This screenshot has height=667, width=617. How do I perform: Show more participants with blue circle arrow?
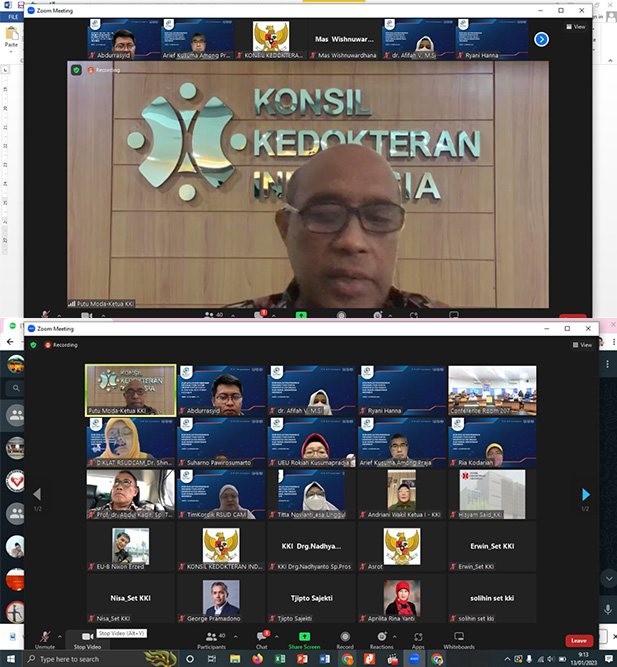[541, 40]
